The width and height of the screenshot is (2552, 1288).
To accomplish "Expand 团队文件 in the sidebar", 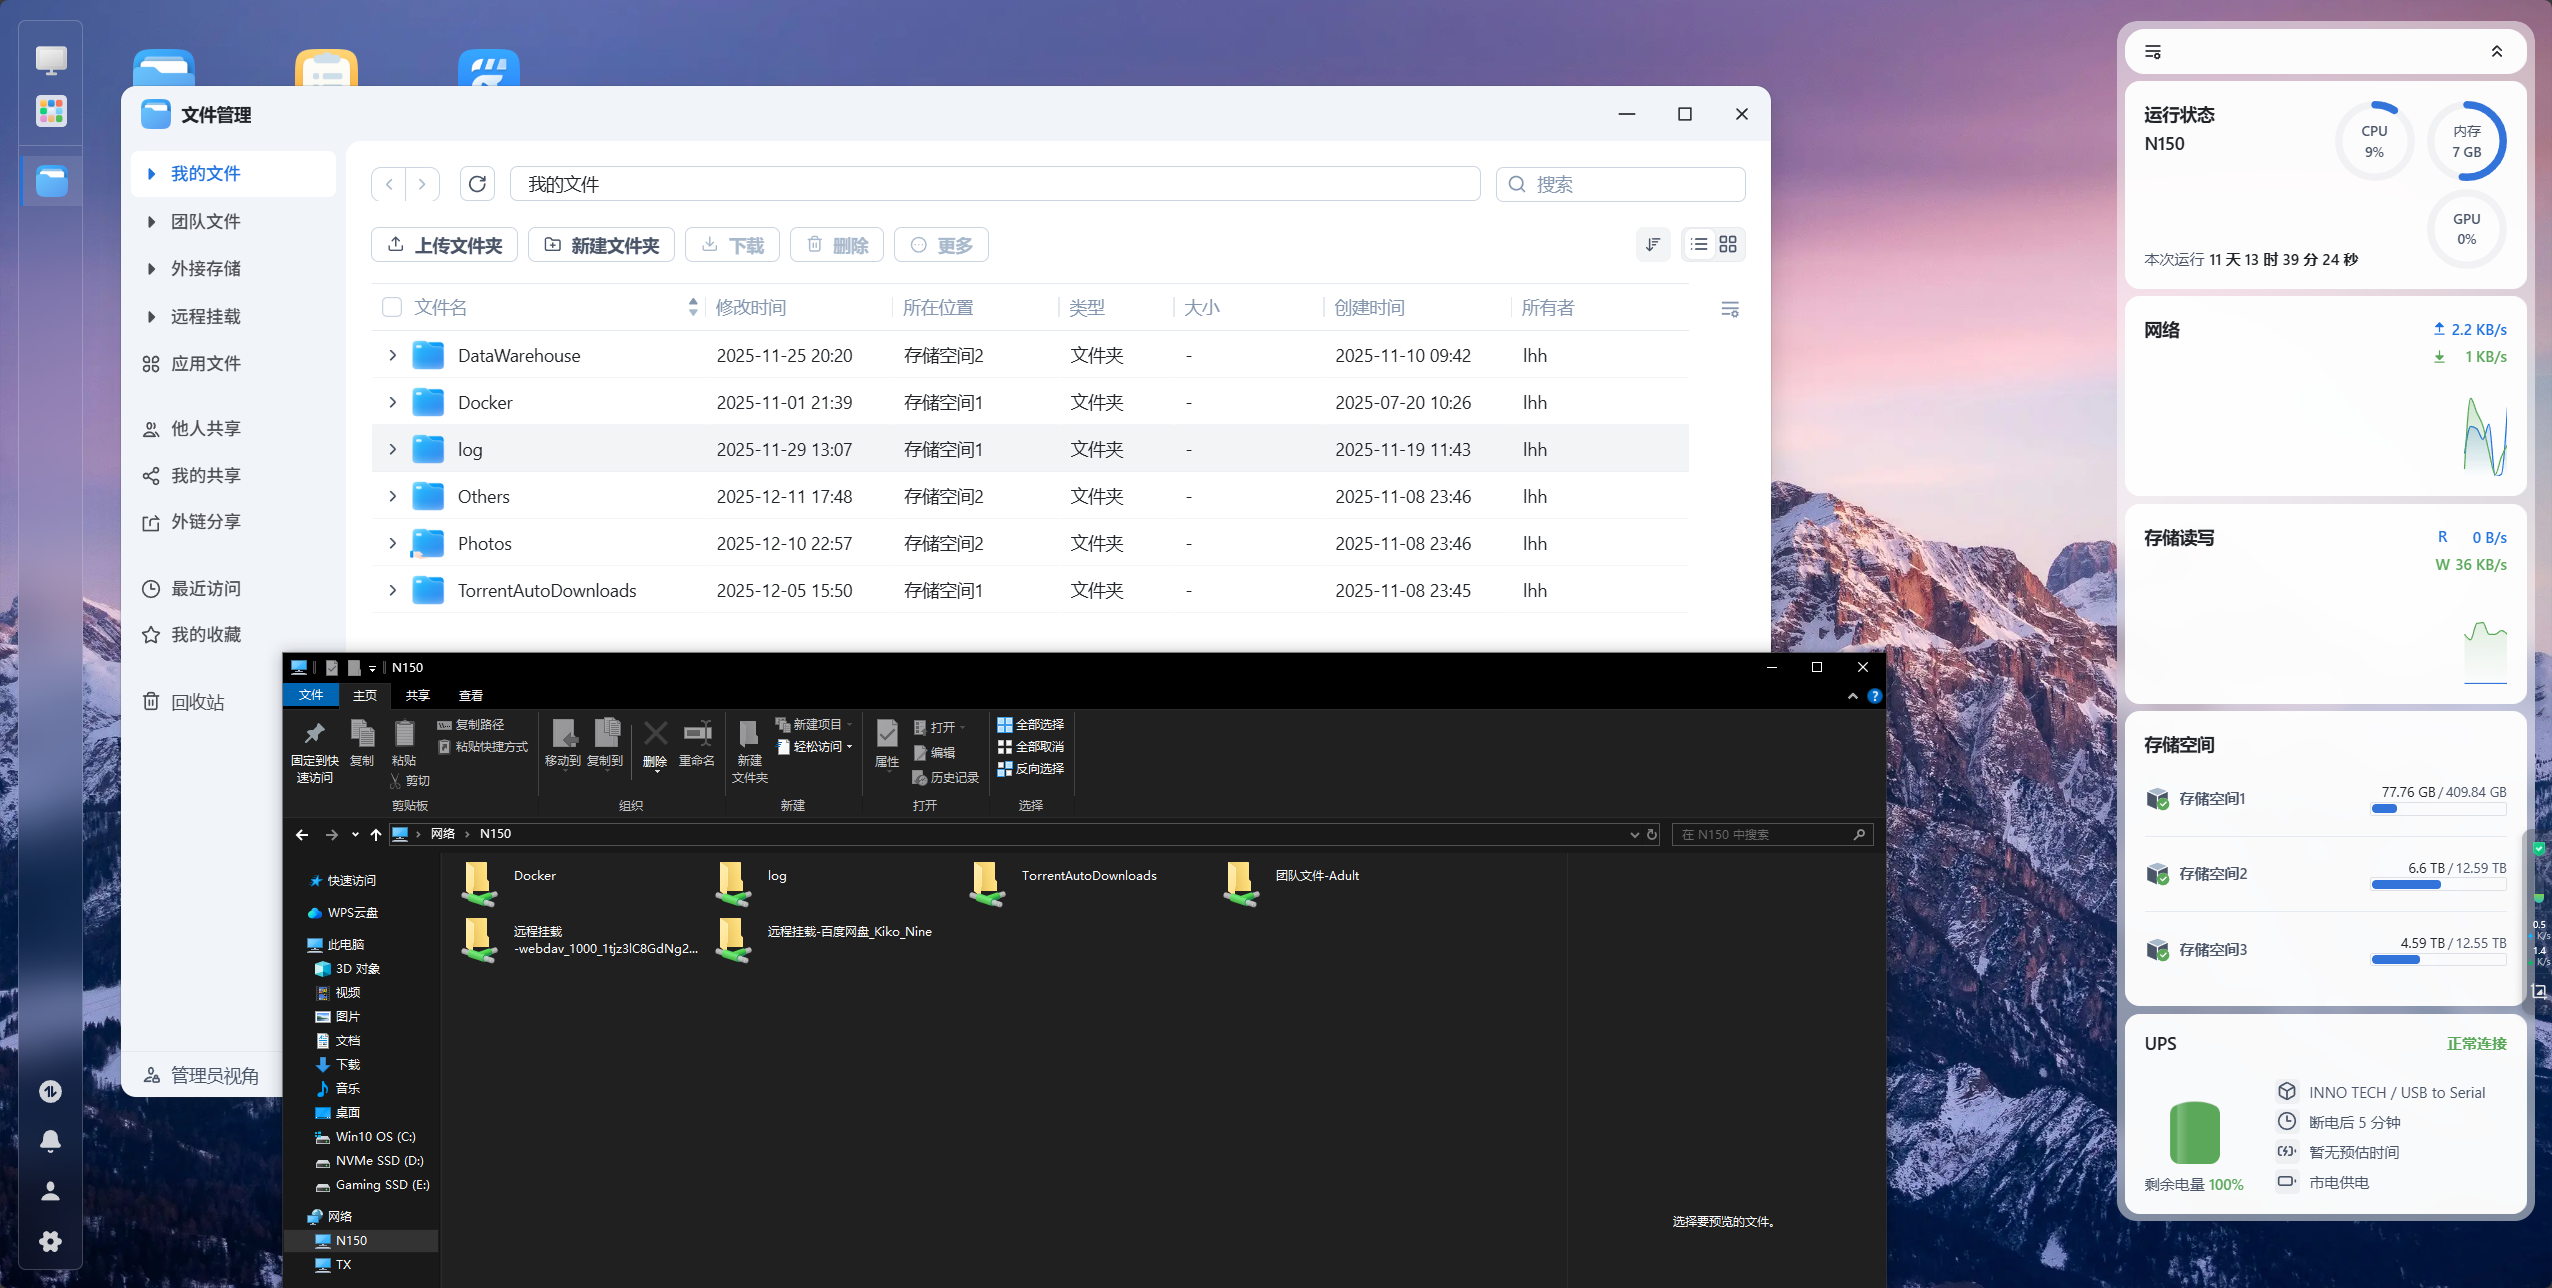I will (x=151, y=222).
